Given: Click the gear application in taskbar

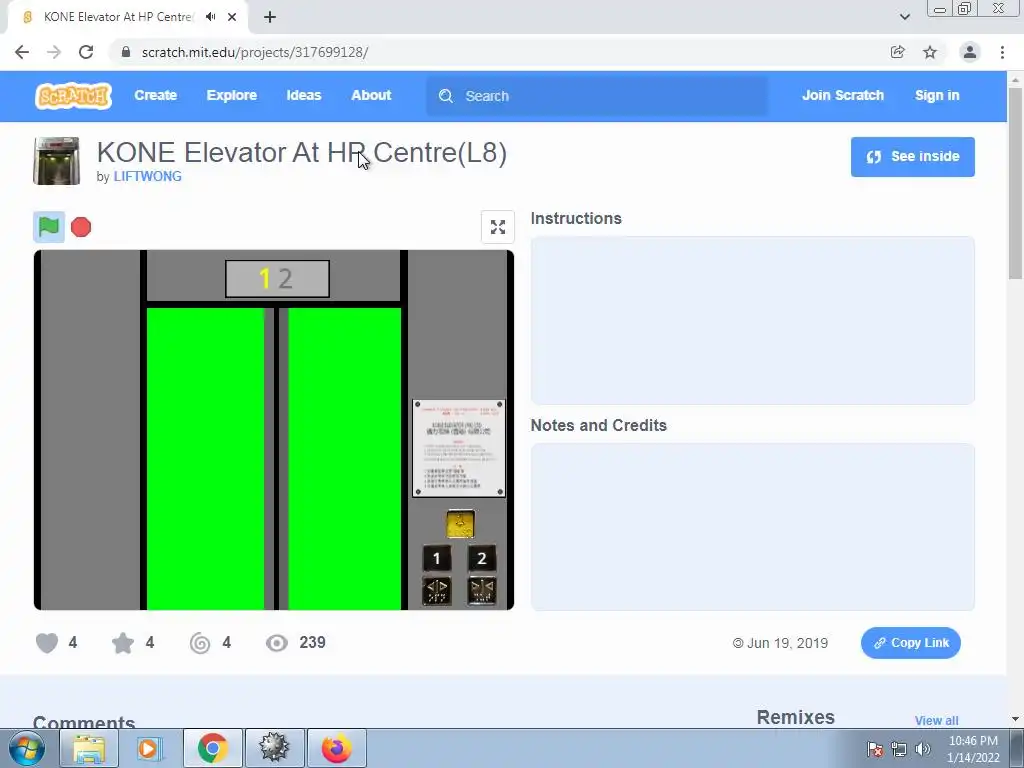Looking at the screenshot, I should click(x=274, y=748).
